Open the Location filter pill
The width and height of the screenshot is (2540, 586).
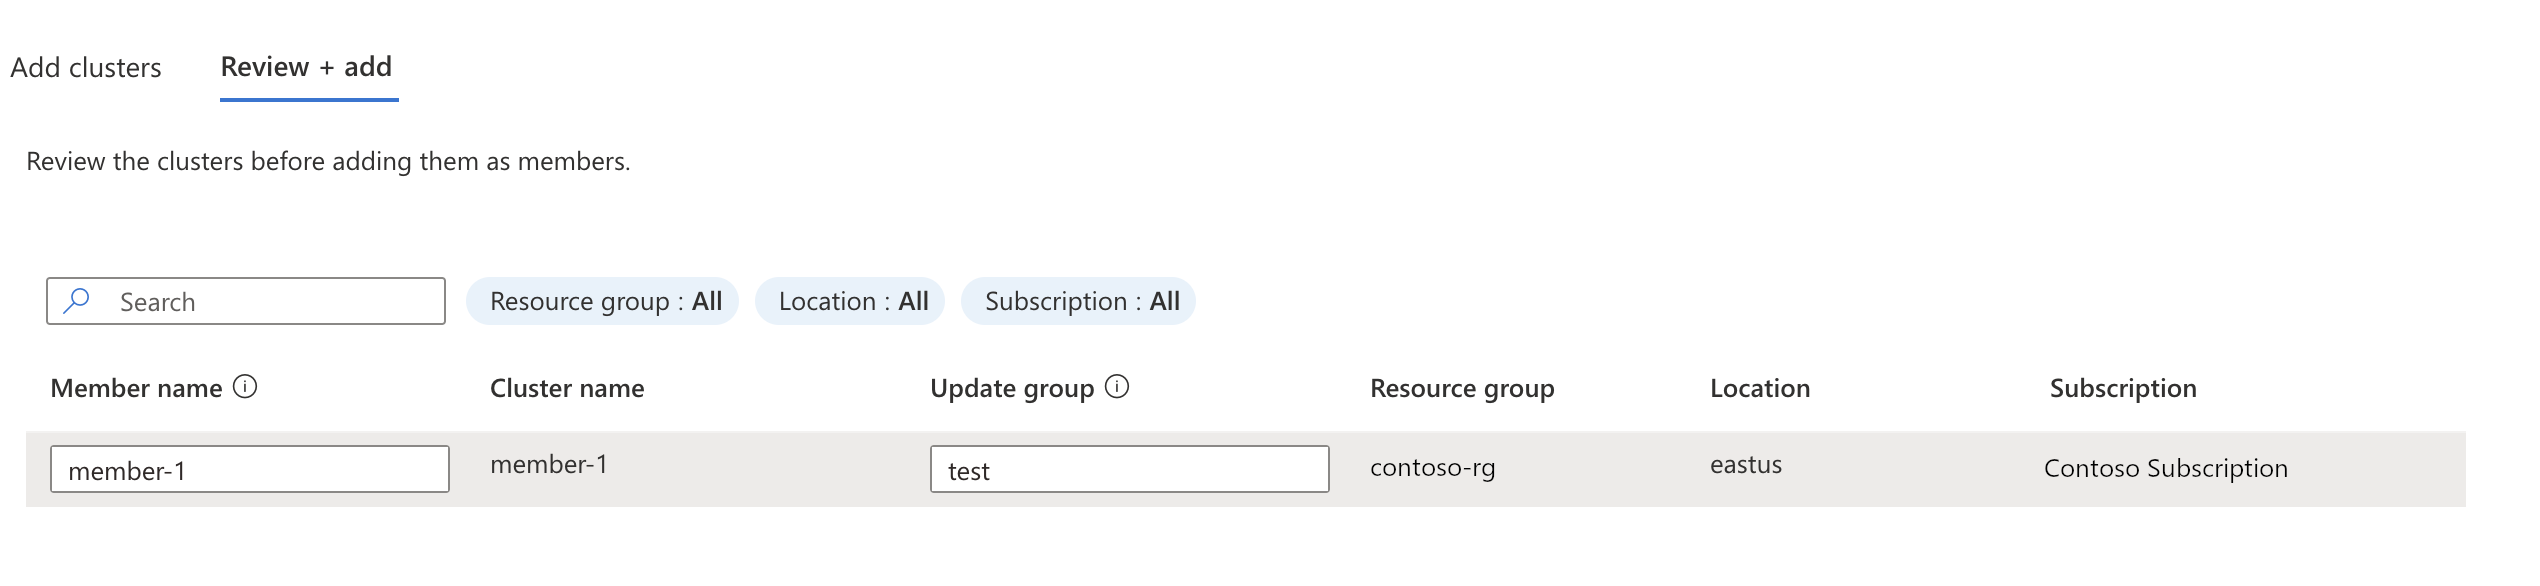pyautogui.click(x=851, y=301)
